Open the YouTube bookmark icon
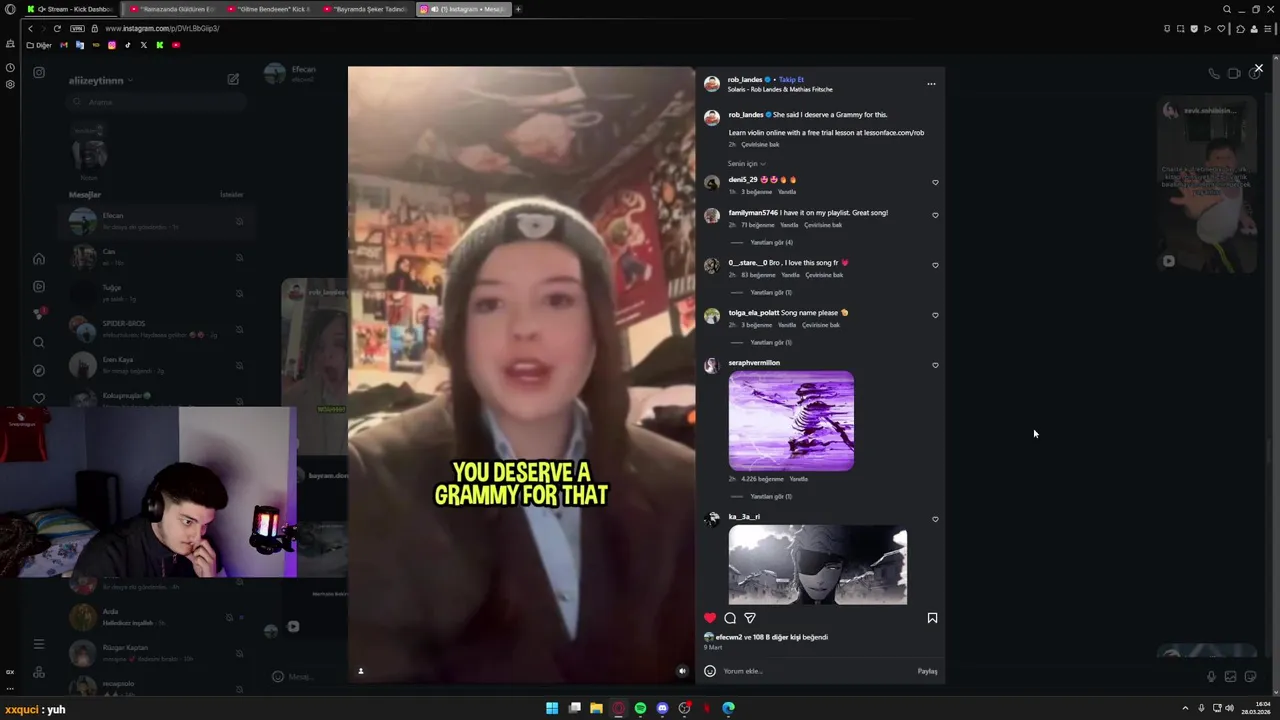1280x720 pixels. [176, 45]
